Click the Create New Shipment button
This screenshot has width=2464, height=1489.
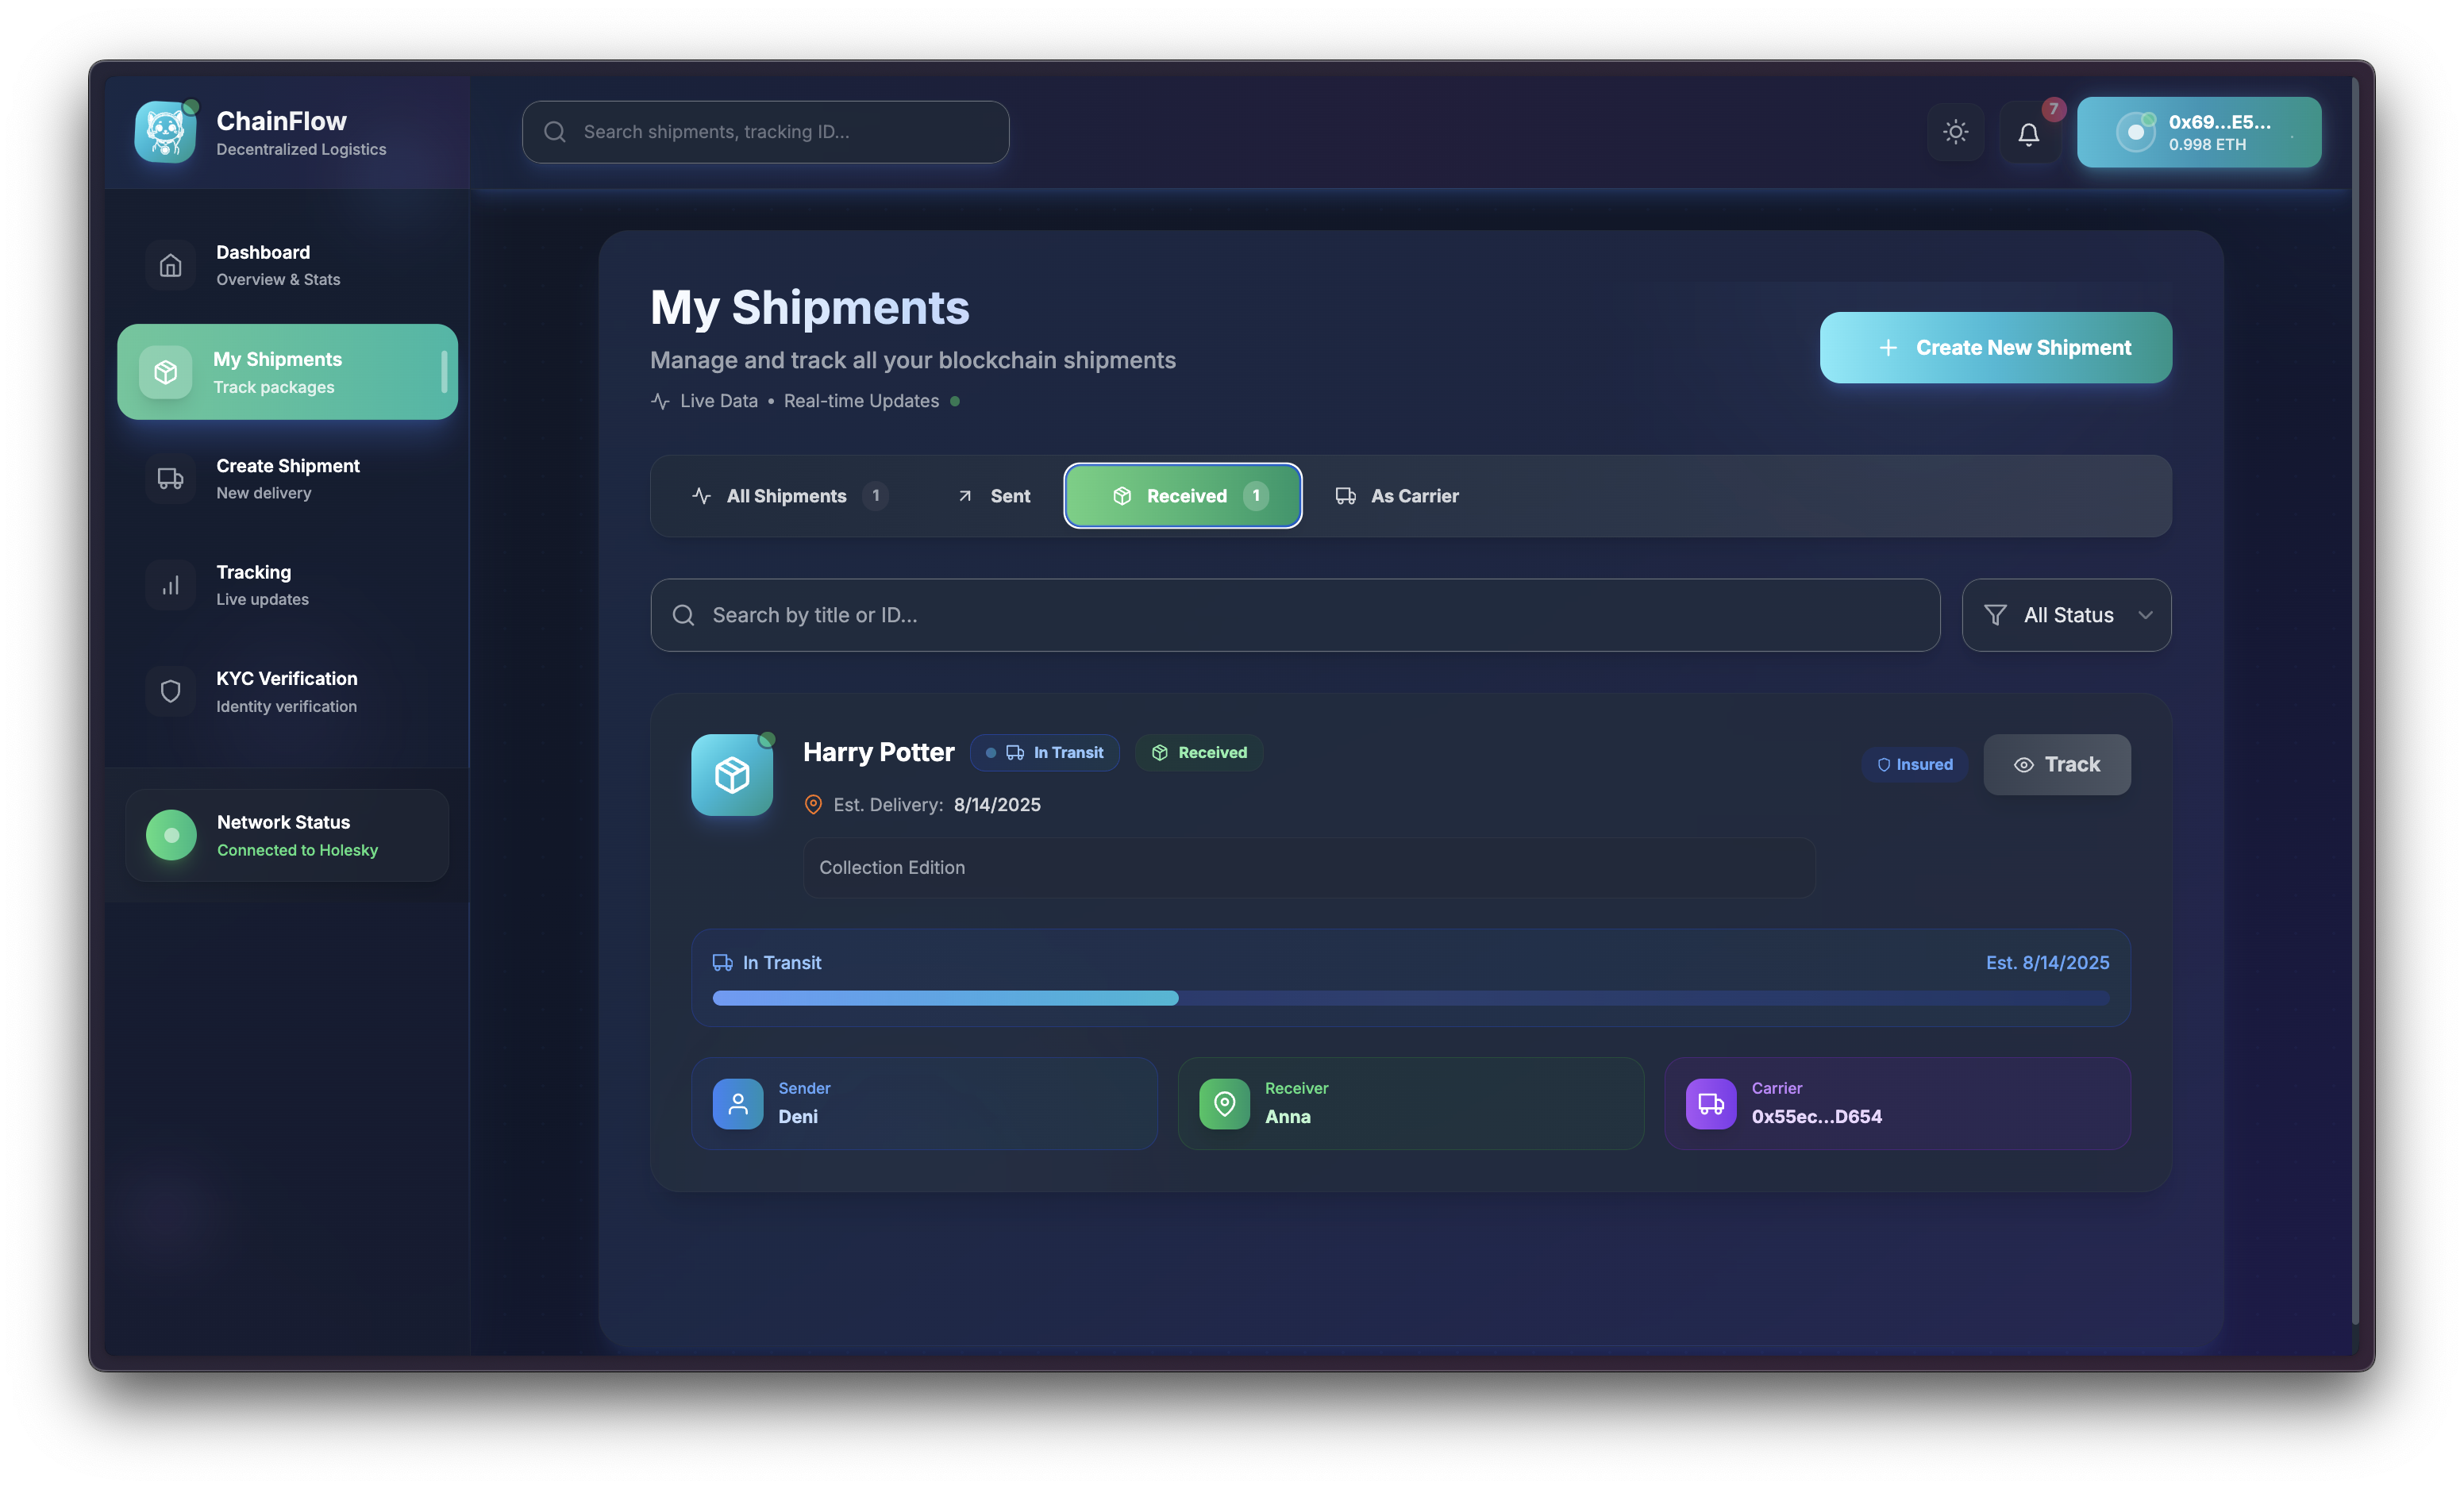coord(1995,348)
